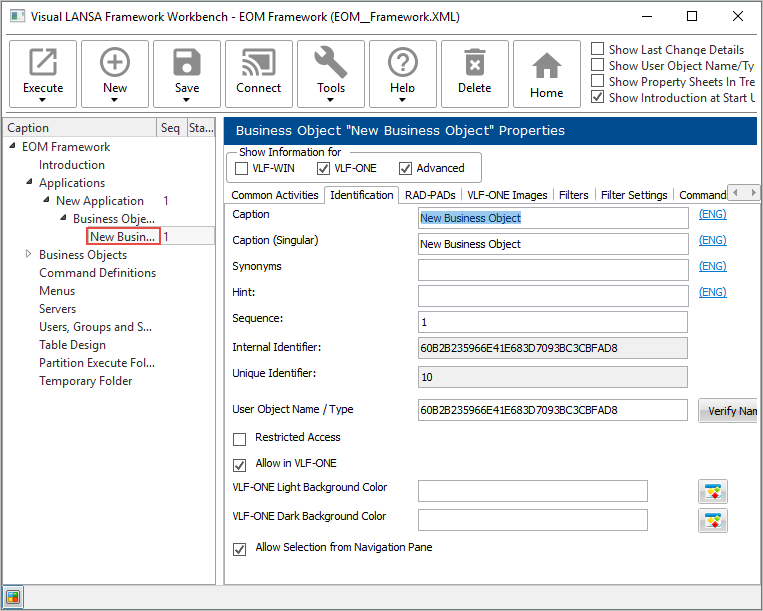Collapse the New Application tree node

[46, 201]
